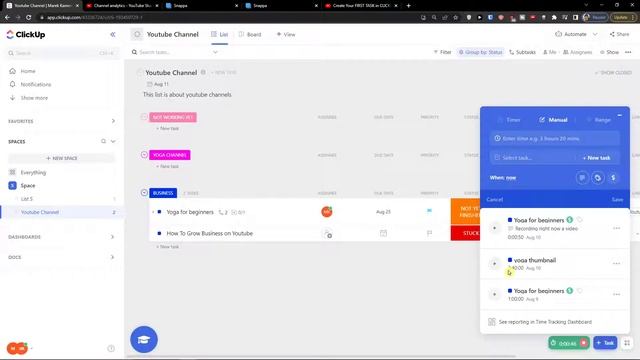This screenshot has width=640, height=360.
Task: Open the Yoga for beginners task in list
Action: point(190,212)
